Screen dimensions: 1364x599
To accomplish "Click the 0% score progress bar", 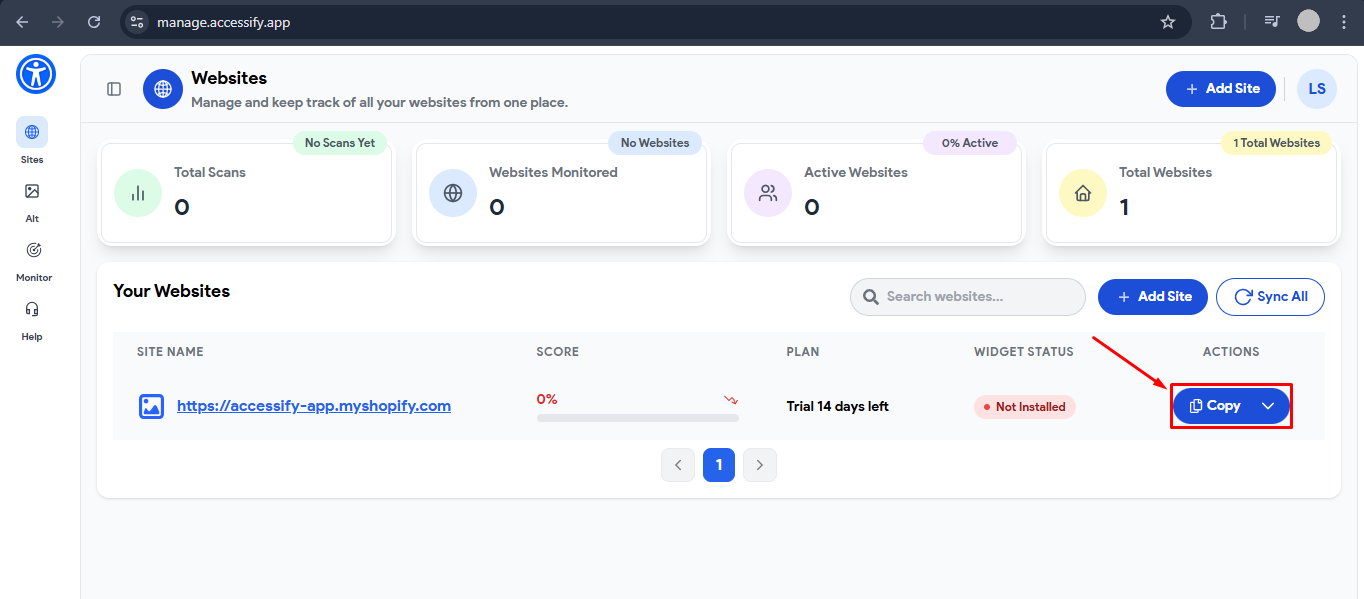I will point(637,416).
